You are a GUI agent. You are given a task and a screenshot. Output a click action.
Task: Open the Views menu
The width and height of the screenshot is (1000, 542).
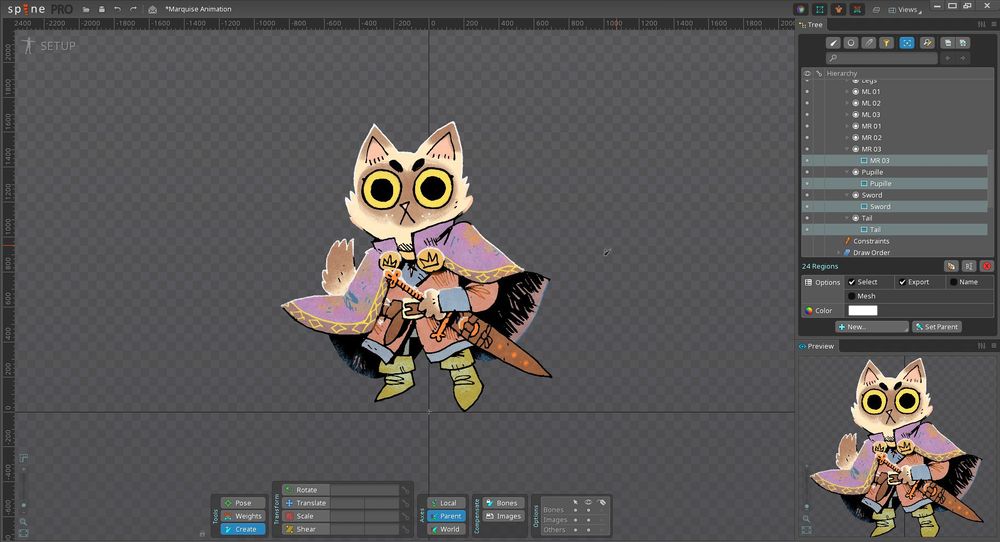click(905, 10)
